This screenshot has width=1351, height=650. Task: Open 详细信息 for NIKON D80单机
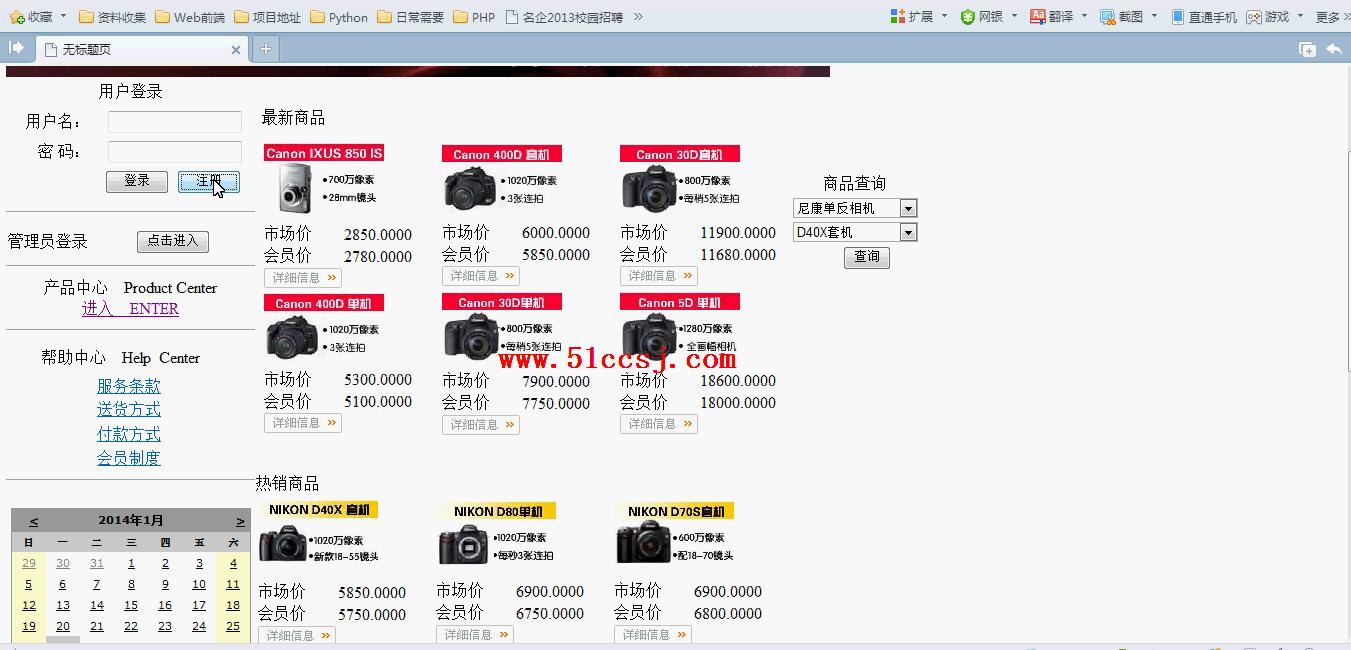[x=475, y=635]
